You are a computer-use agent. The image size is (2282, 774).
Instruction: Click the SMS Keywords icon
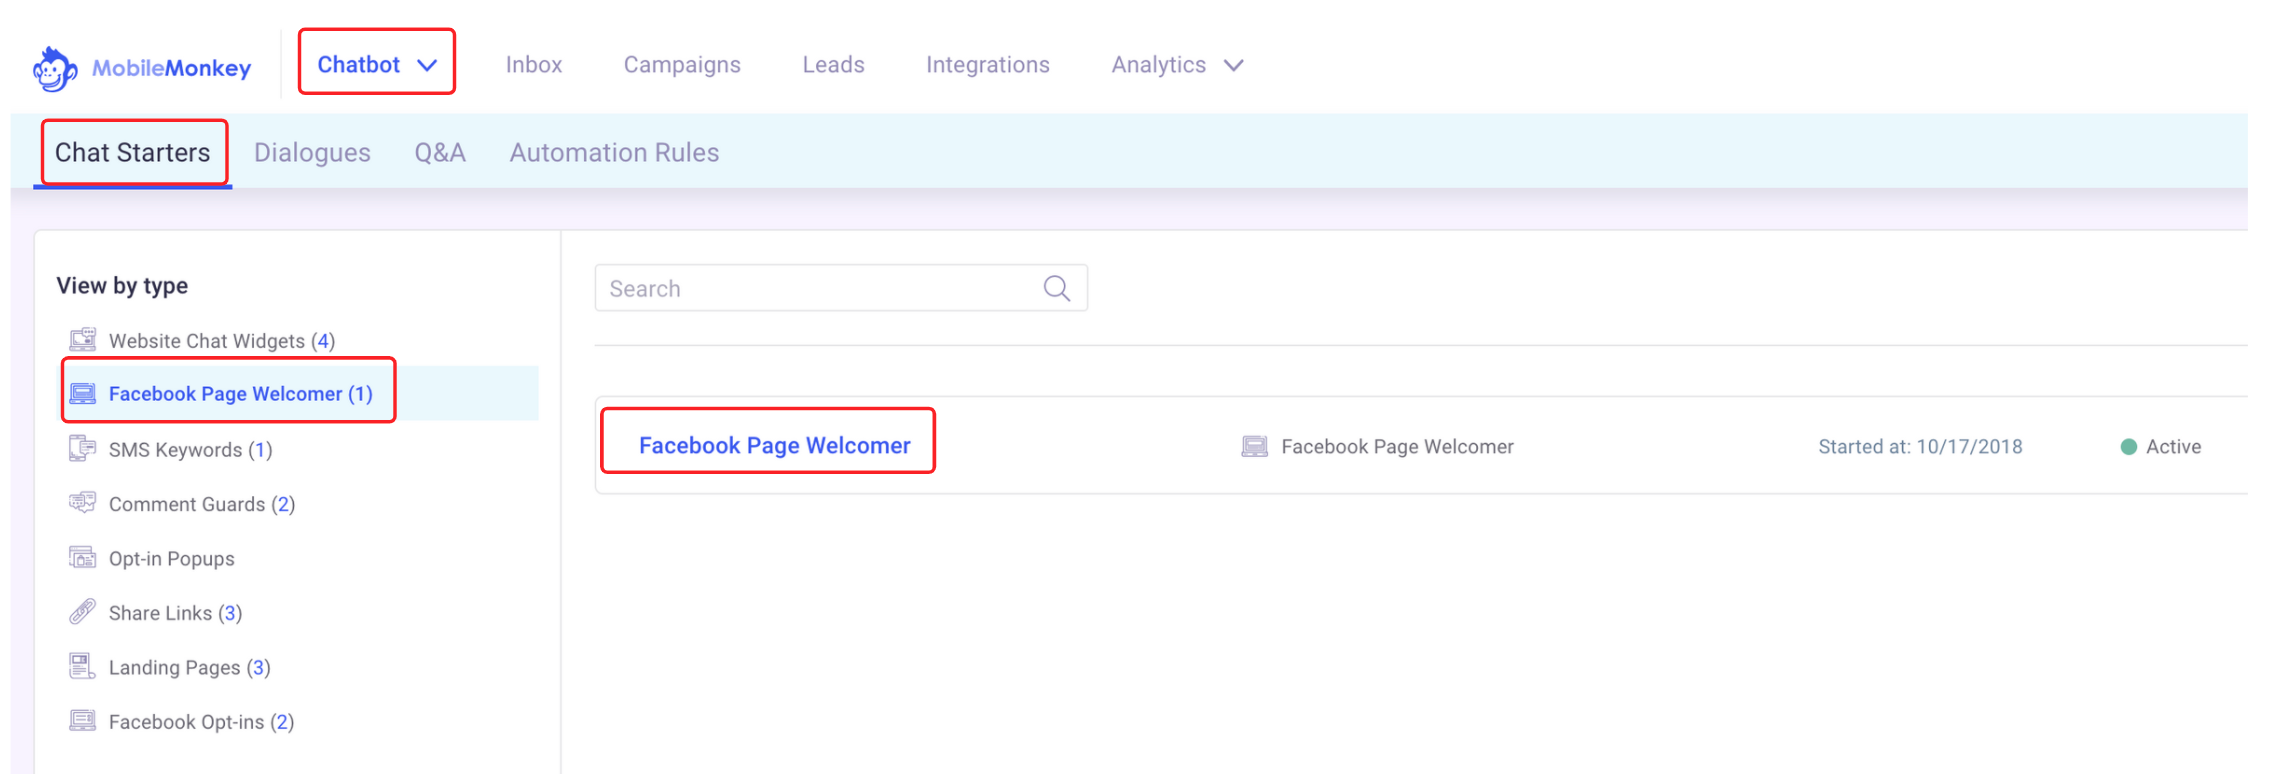point(83,449)
